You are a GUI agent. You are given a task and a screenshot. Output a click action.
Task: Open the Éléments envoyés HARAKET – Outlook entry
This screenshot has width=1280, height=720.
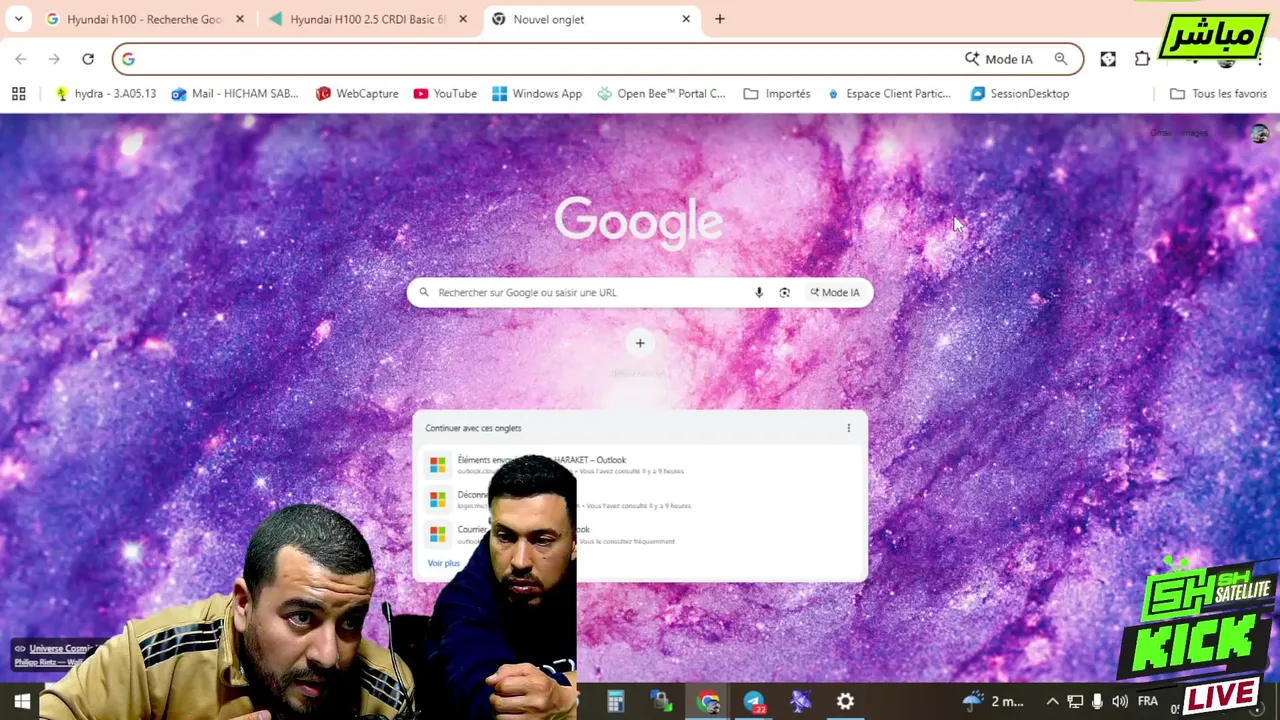tap(640, 465)
